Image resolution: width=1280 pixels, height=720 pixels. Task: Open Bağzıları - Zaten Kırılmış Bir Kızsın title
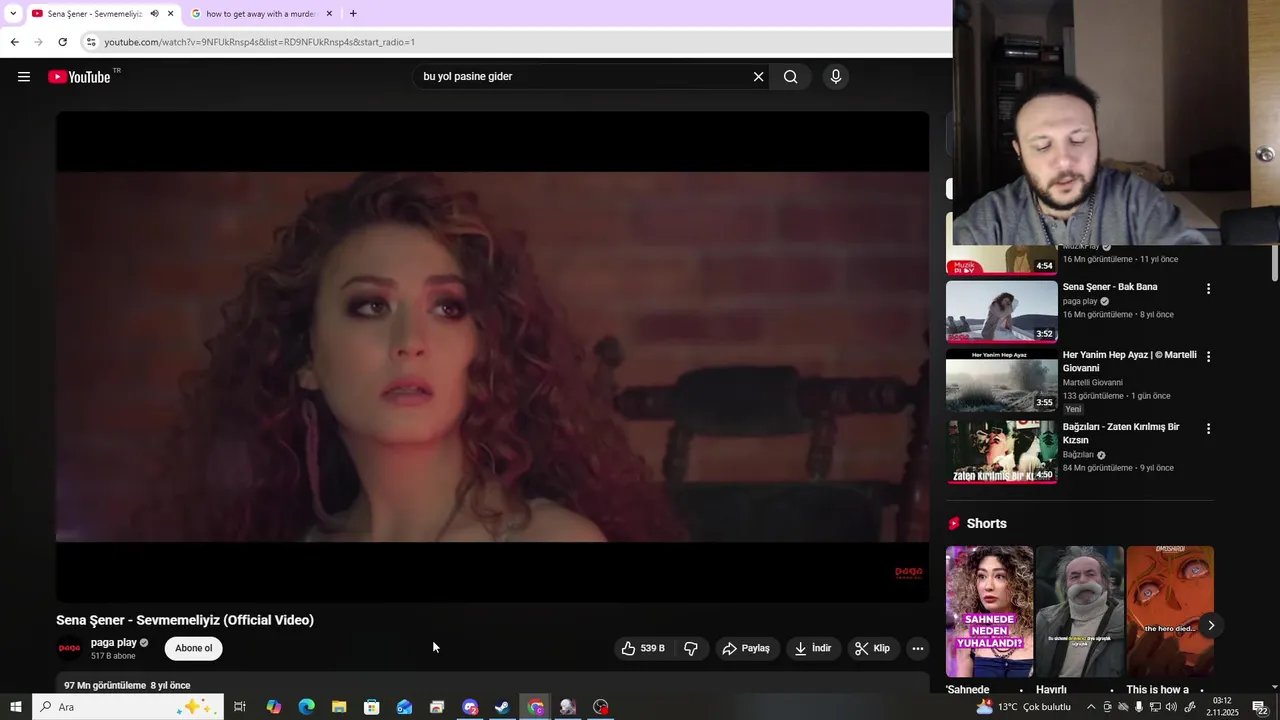(x=1121, y=433)
